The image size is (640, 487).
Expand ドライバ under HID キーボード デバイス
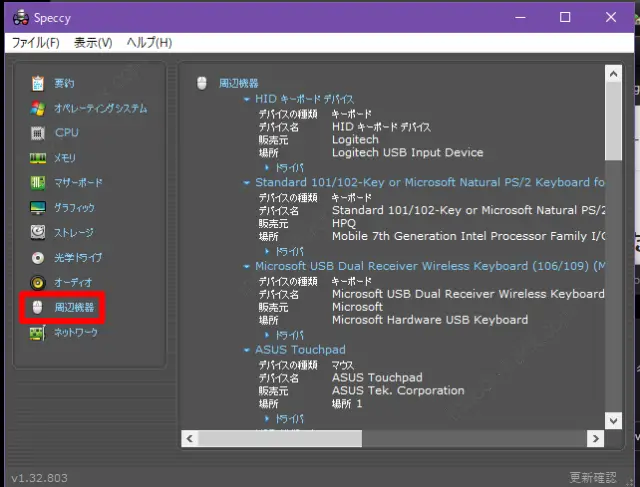pos(267,167)
